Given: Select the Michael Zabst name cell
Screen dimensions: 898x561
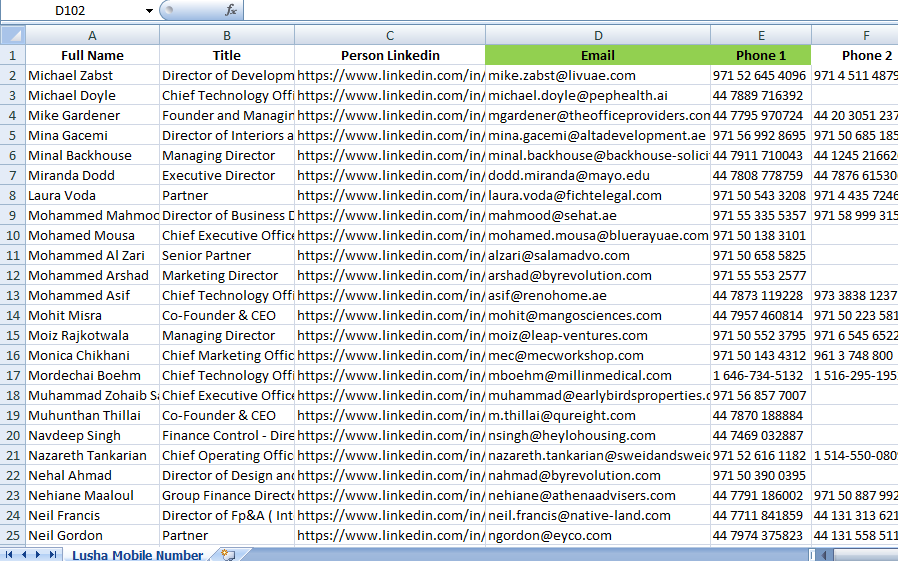Looking at the screenshot, I should 92,76.
